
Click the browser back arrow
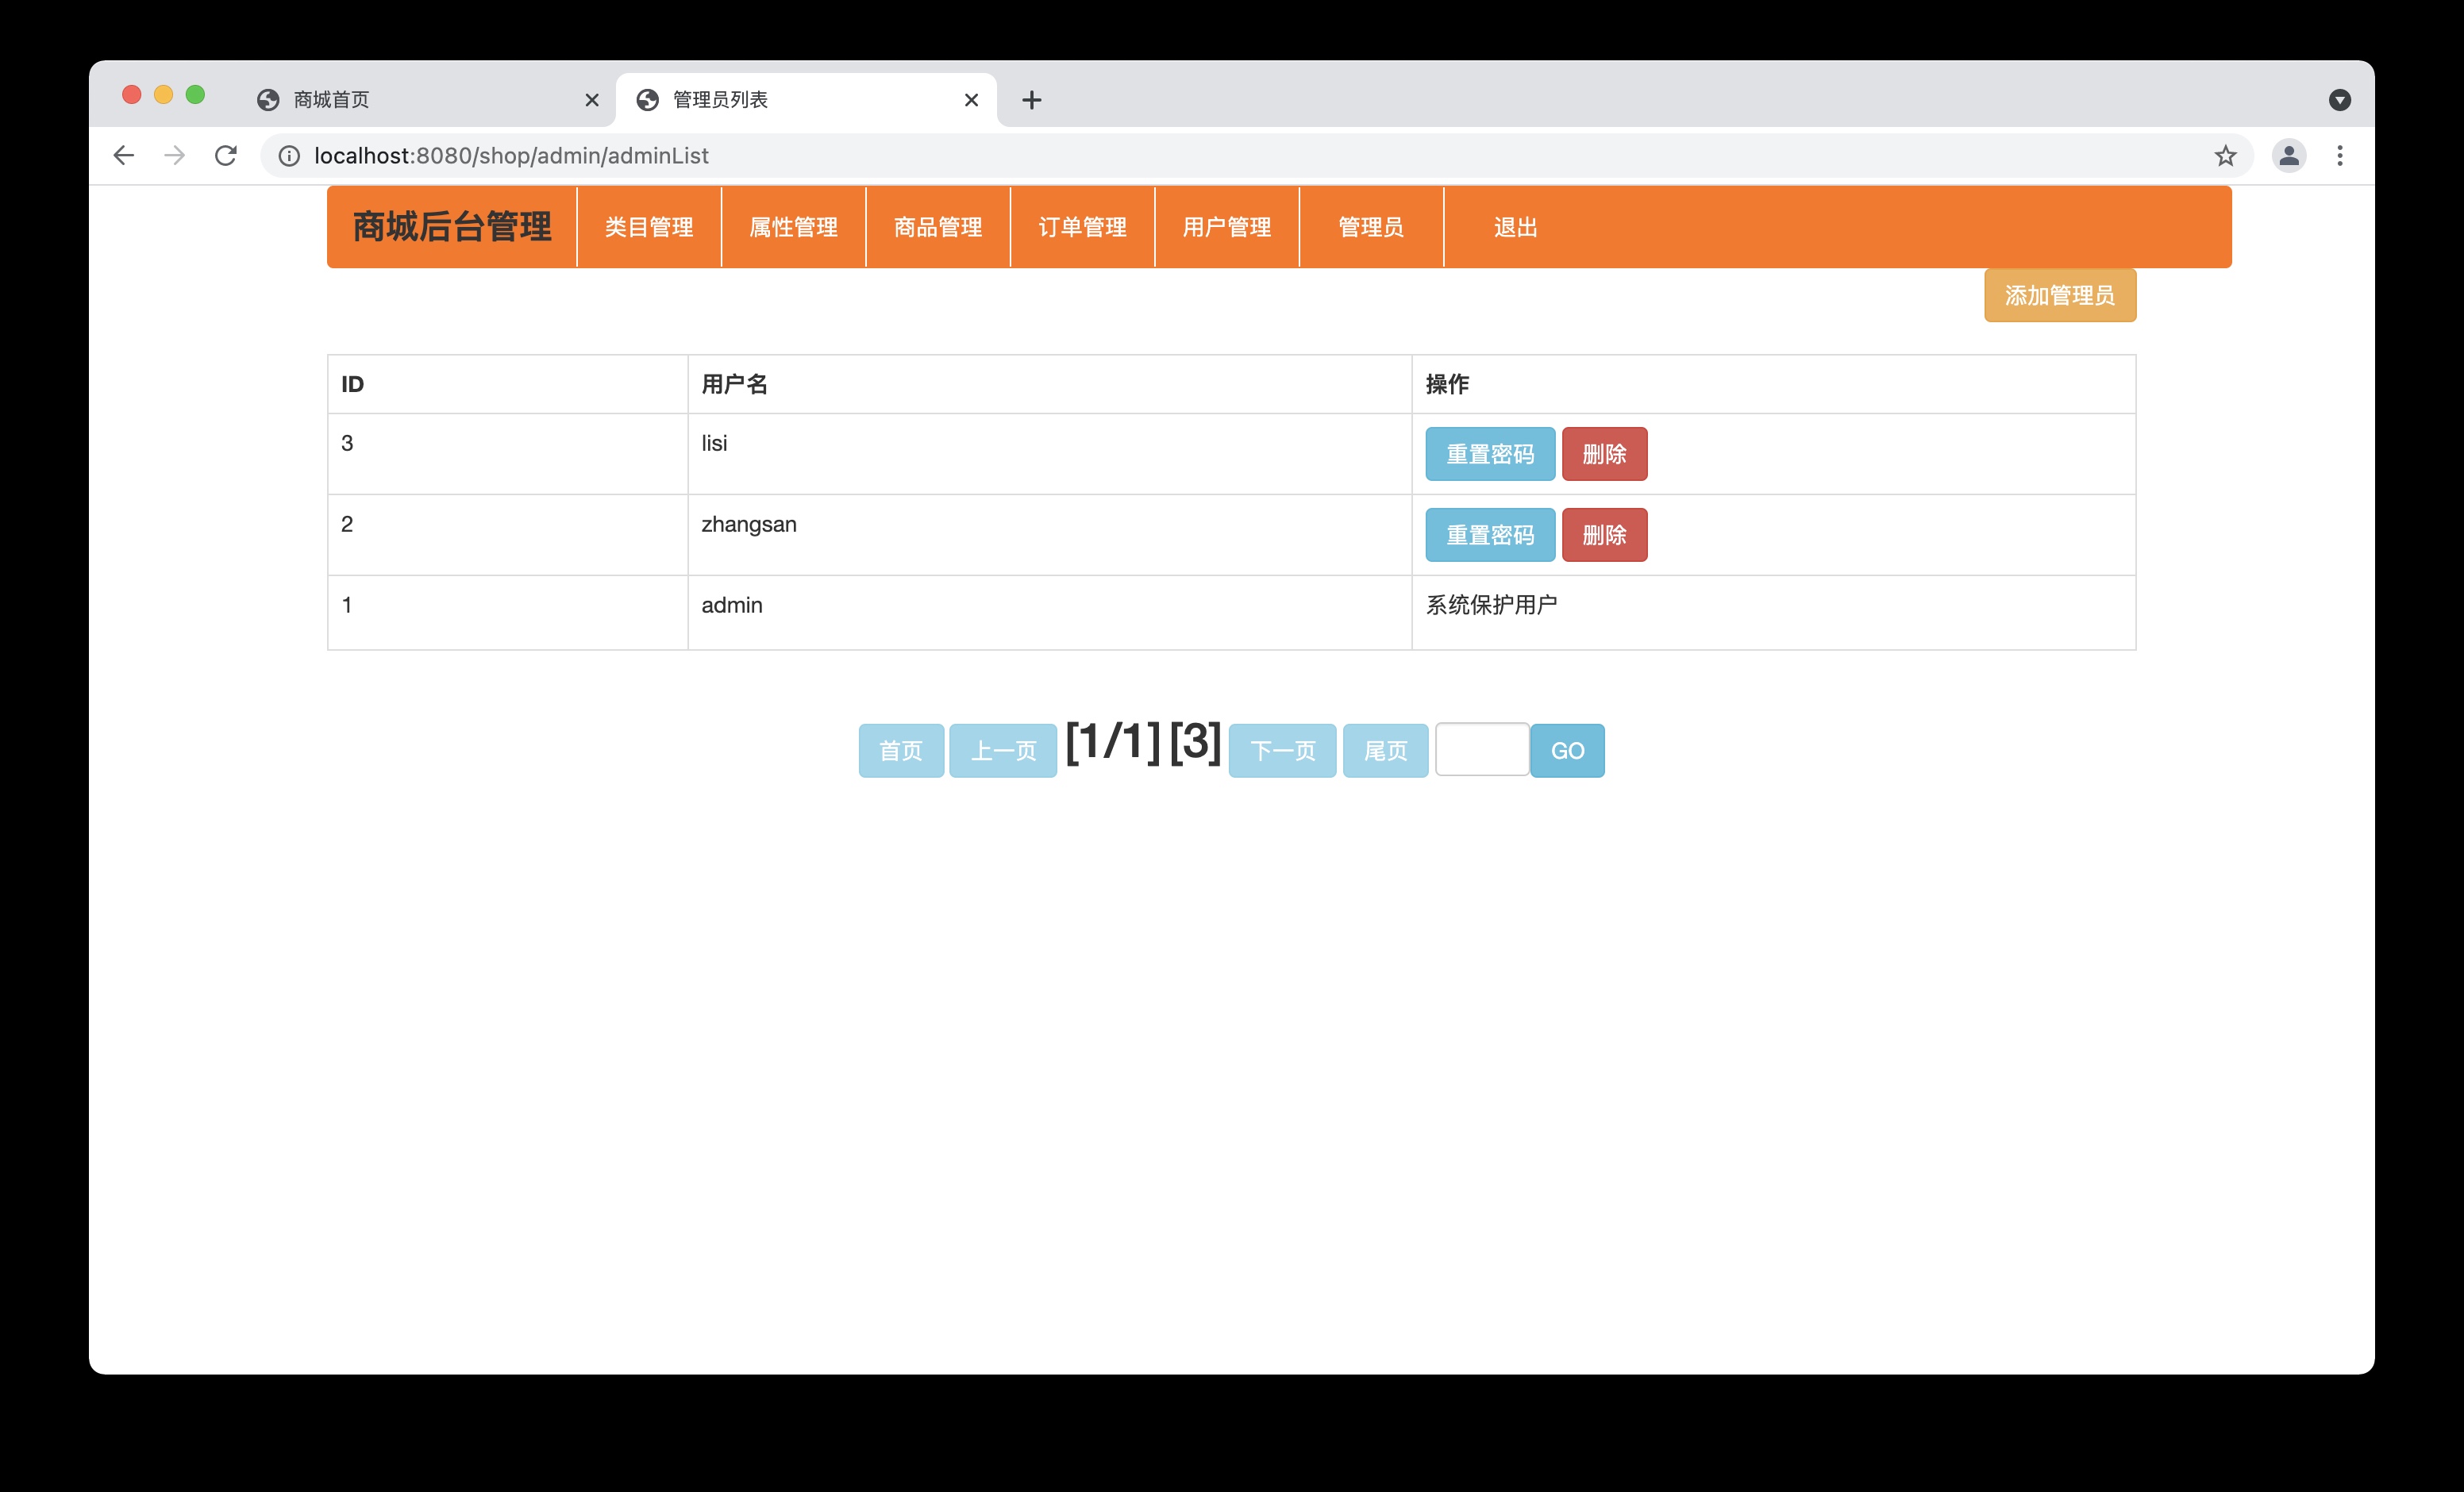coord(123,155)
